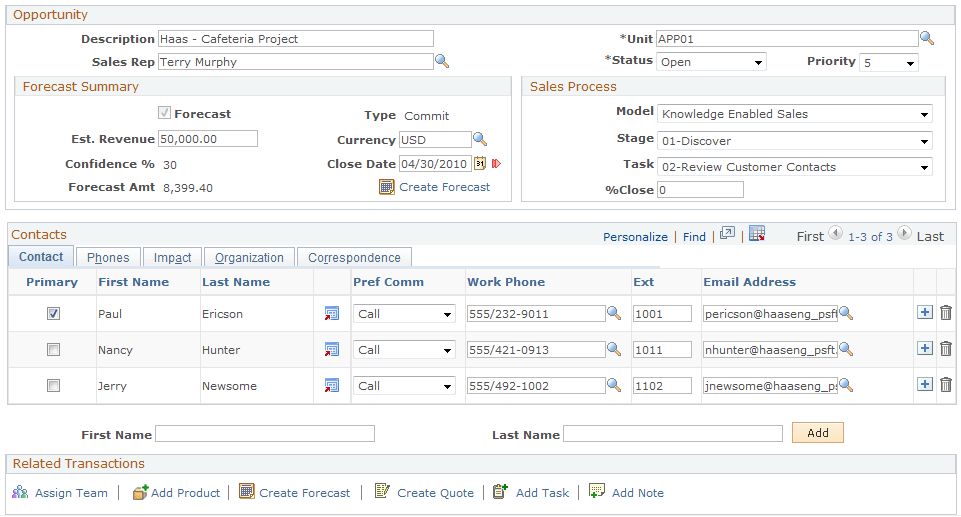Switch to the Impact tab

pos(172,257)
